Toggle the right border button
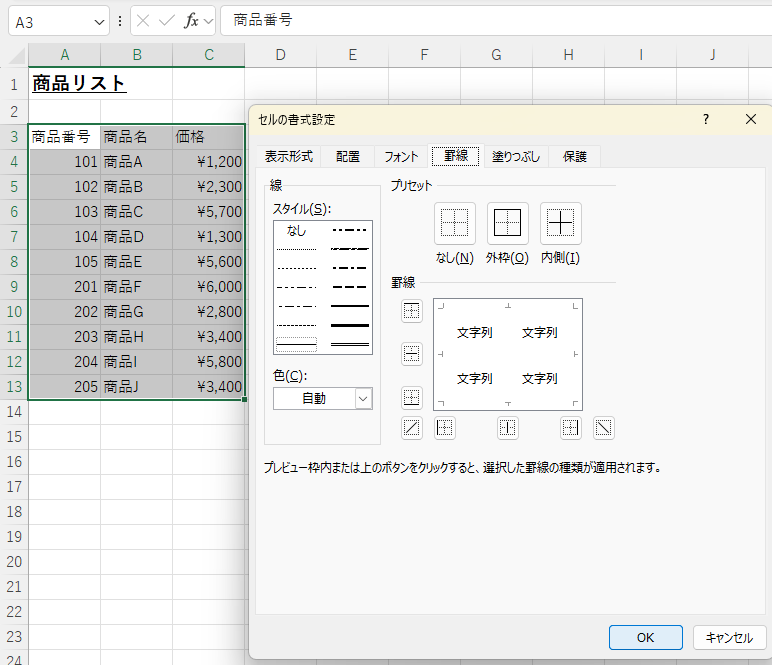772x665 pixels. pyautogui.click(x=570, y=428)
